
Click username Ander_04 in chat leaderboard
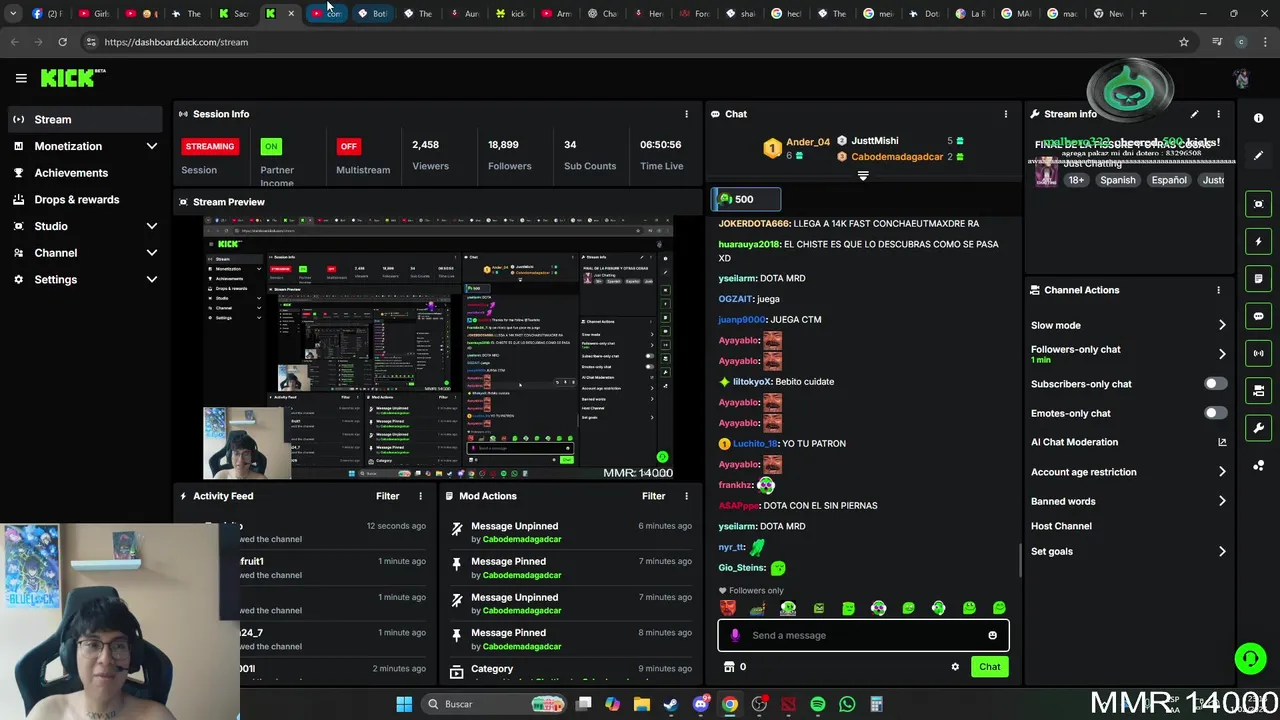[808, 142]
